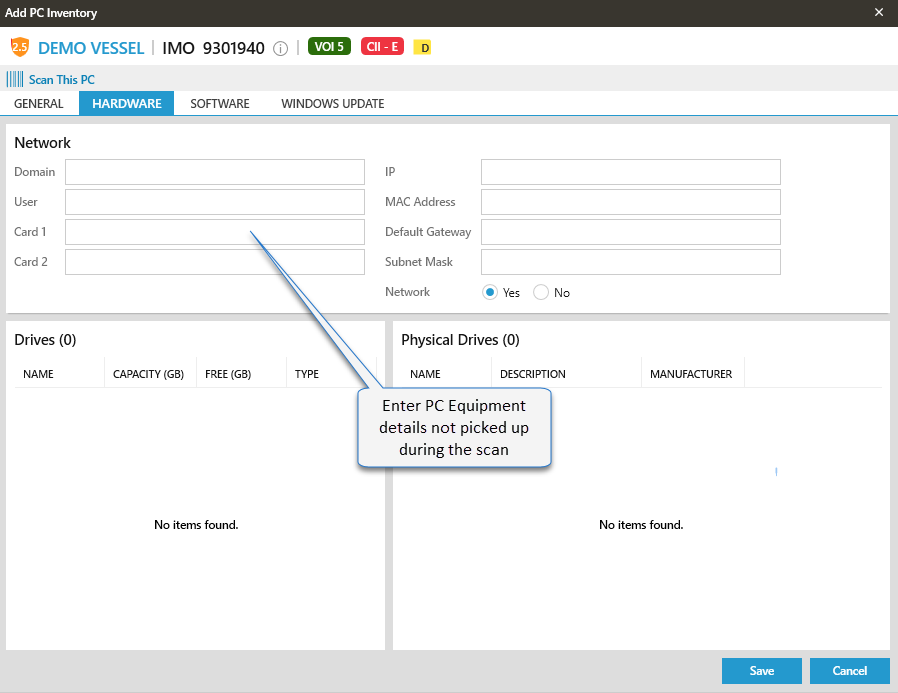Sort Physical Drives by NAME column
Image resolution: width=898 pixels, height=693 pixels.
(425, 374)
